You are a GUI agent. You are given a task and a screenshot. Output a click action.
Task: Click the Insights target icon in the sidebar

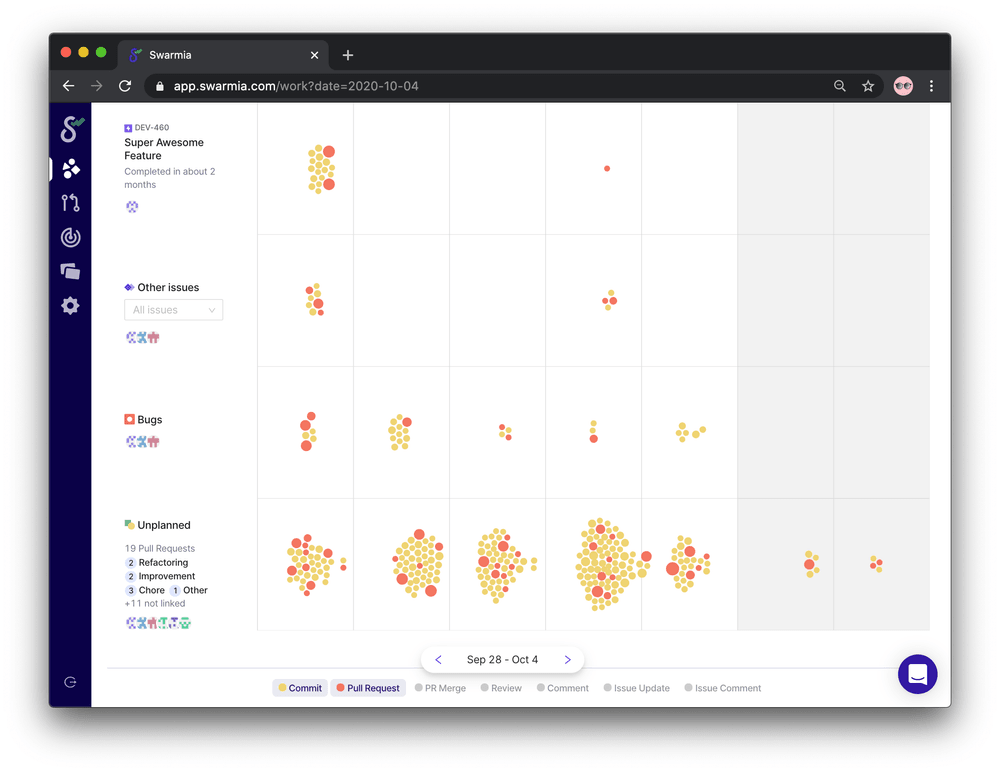[x=70, y=237]
